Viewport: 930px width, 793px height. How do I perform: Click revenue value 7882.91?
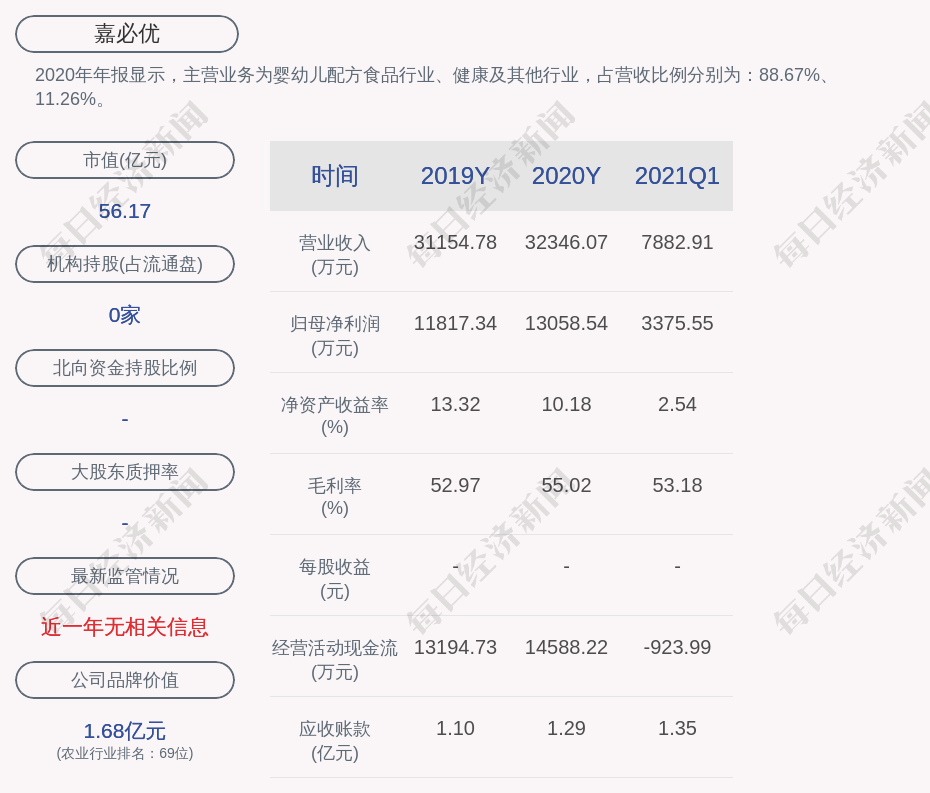click(677, 243)
